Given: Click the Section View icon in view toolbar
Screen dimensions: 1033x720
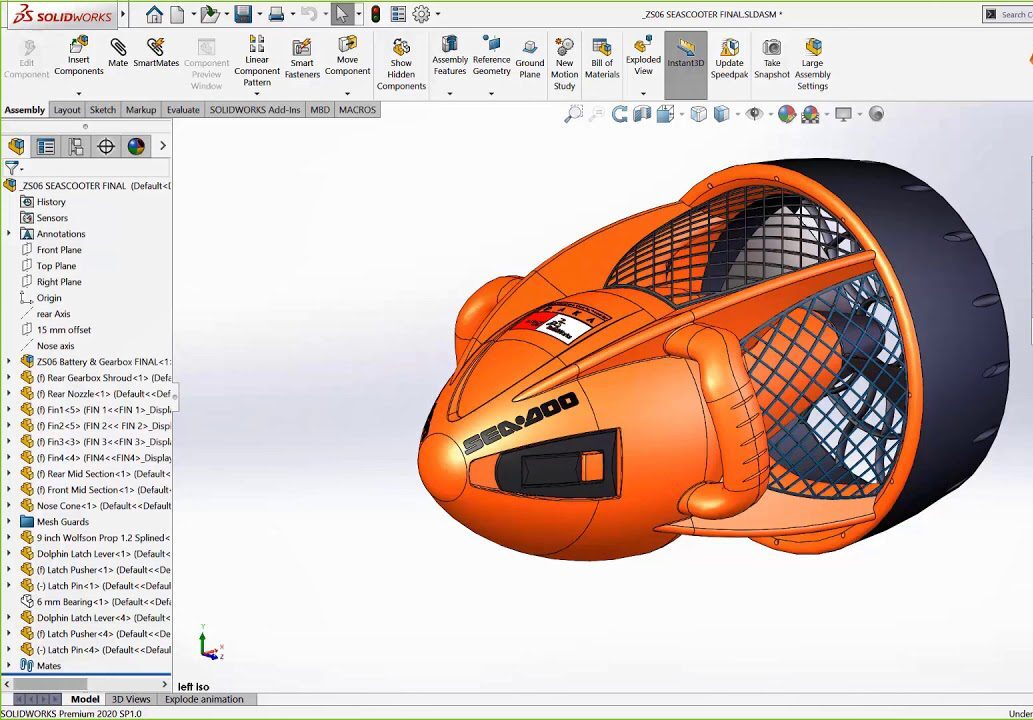Looking at the screenshot, I should pyautogui.click(x=642, y=114).
